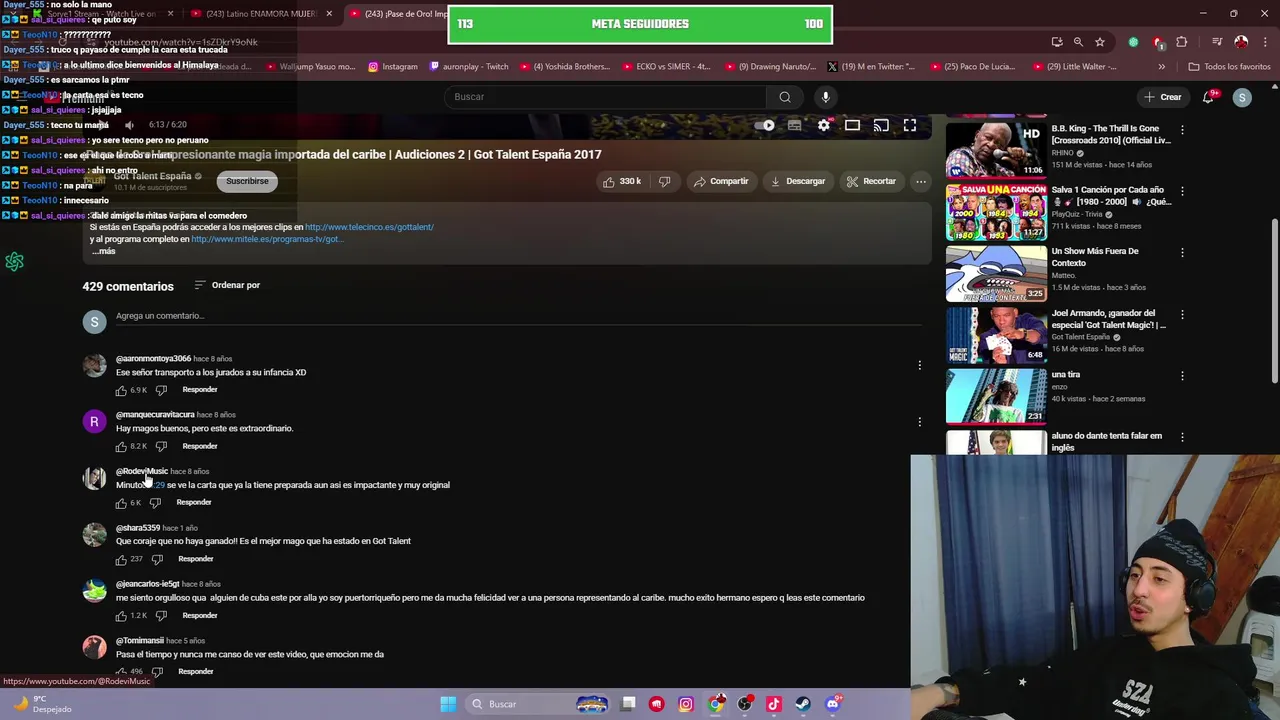
Task: Open ECKO vs SIMER bookmark
Action: click(666, 67)
